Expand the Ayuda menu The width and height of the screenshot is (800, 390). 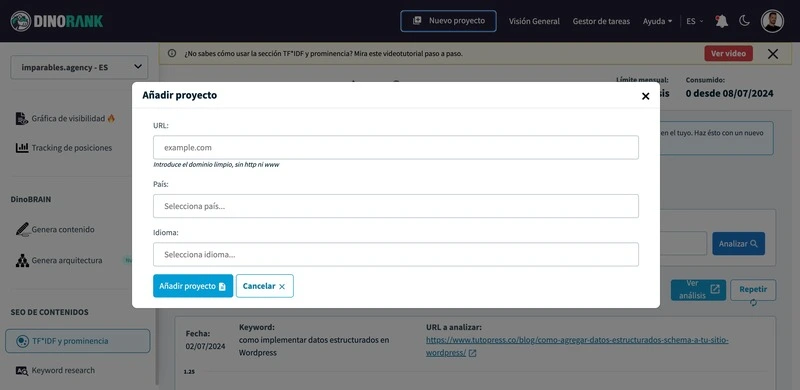[x=657, y=21]
